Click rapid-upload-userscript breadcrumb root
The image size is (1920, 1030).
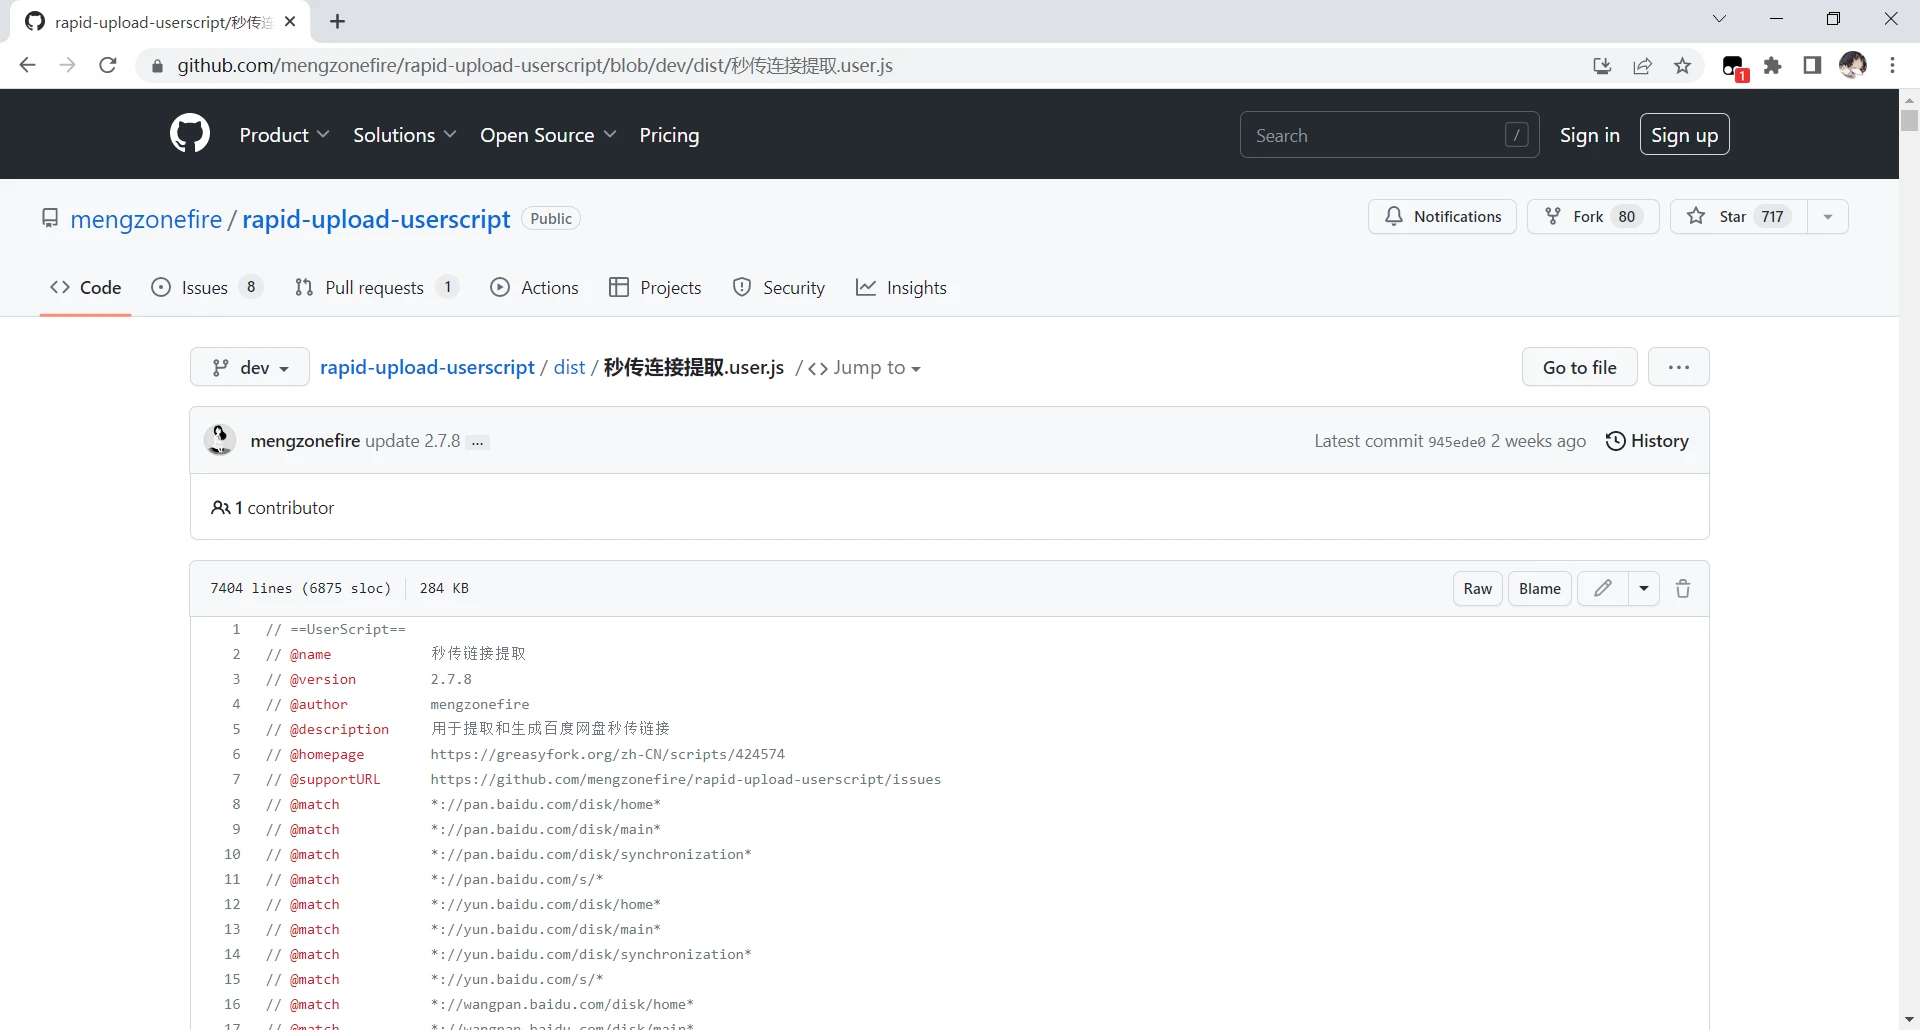(427, 367)
